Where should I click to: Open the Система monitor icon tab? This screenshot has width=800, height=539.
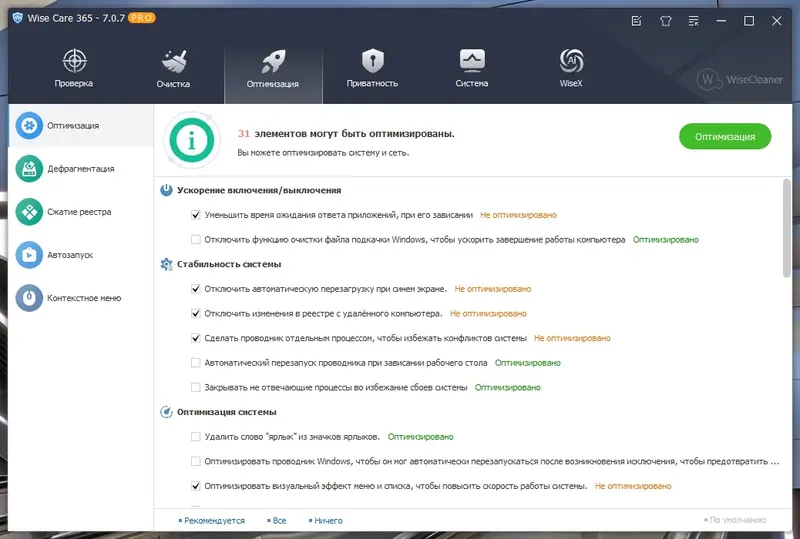(x=472, y=60)
